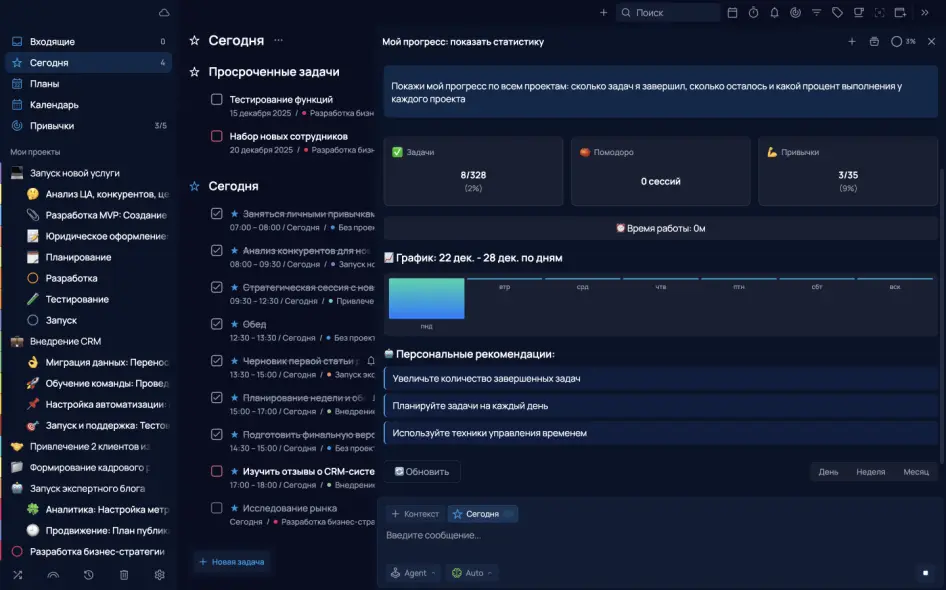Click the 3% progress circle indicator
Viewport: 946px width, 590px height.
click(x=902, y=42)
